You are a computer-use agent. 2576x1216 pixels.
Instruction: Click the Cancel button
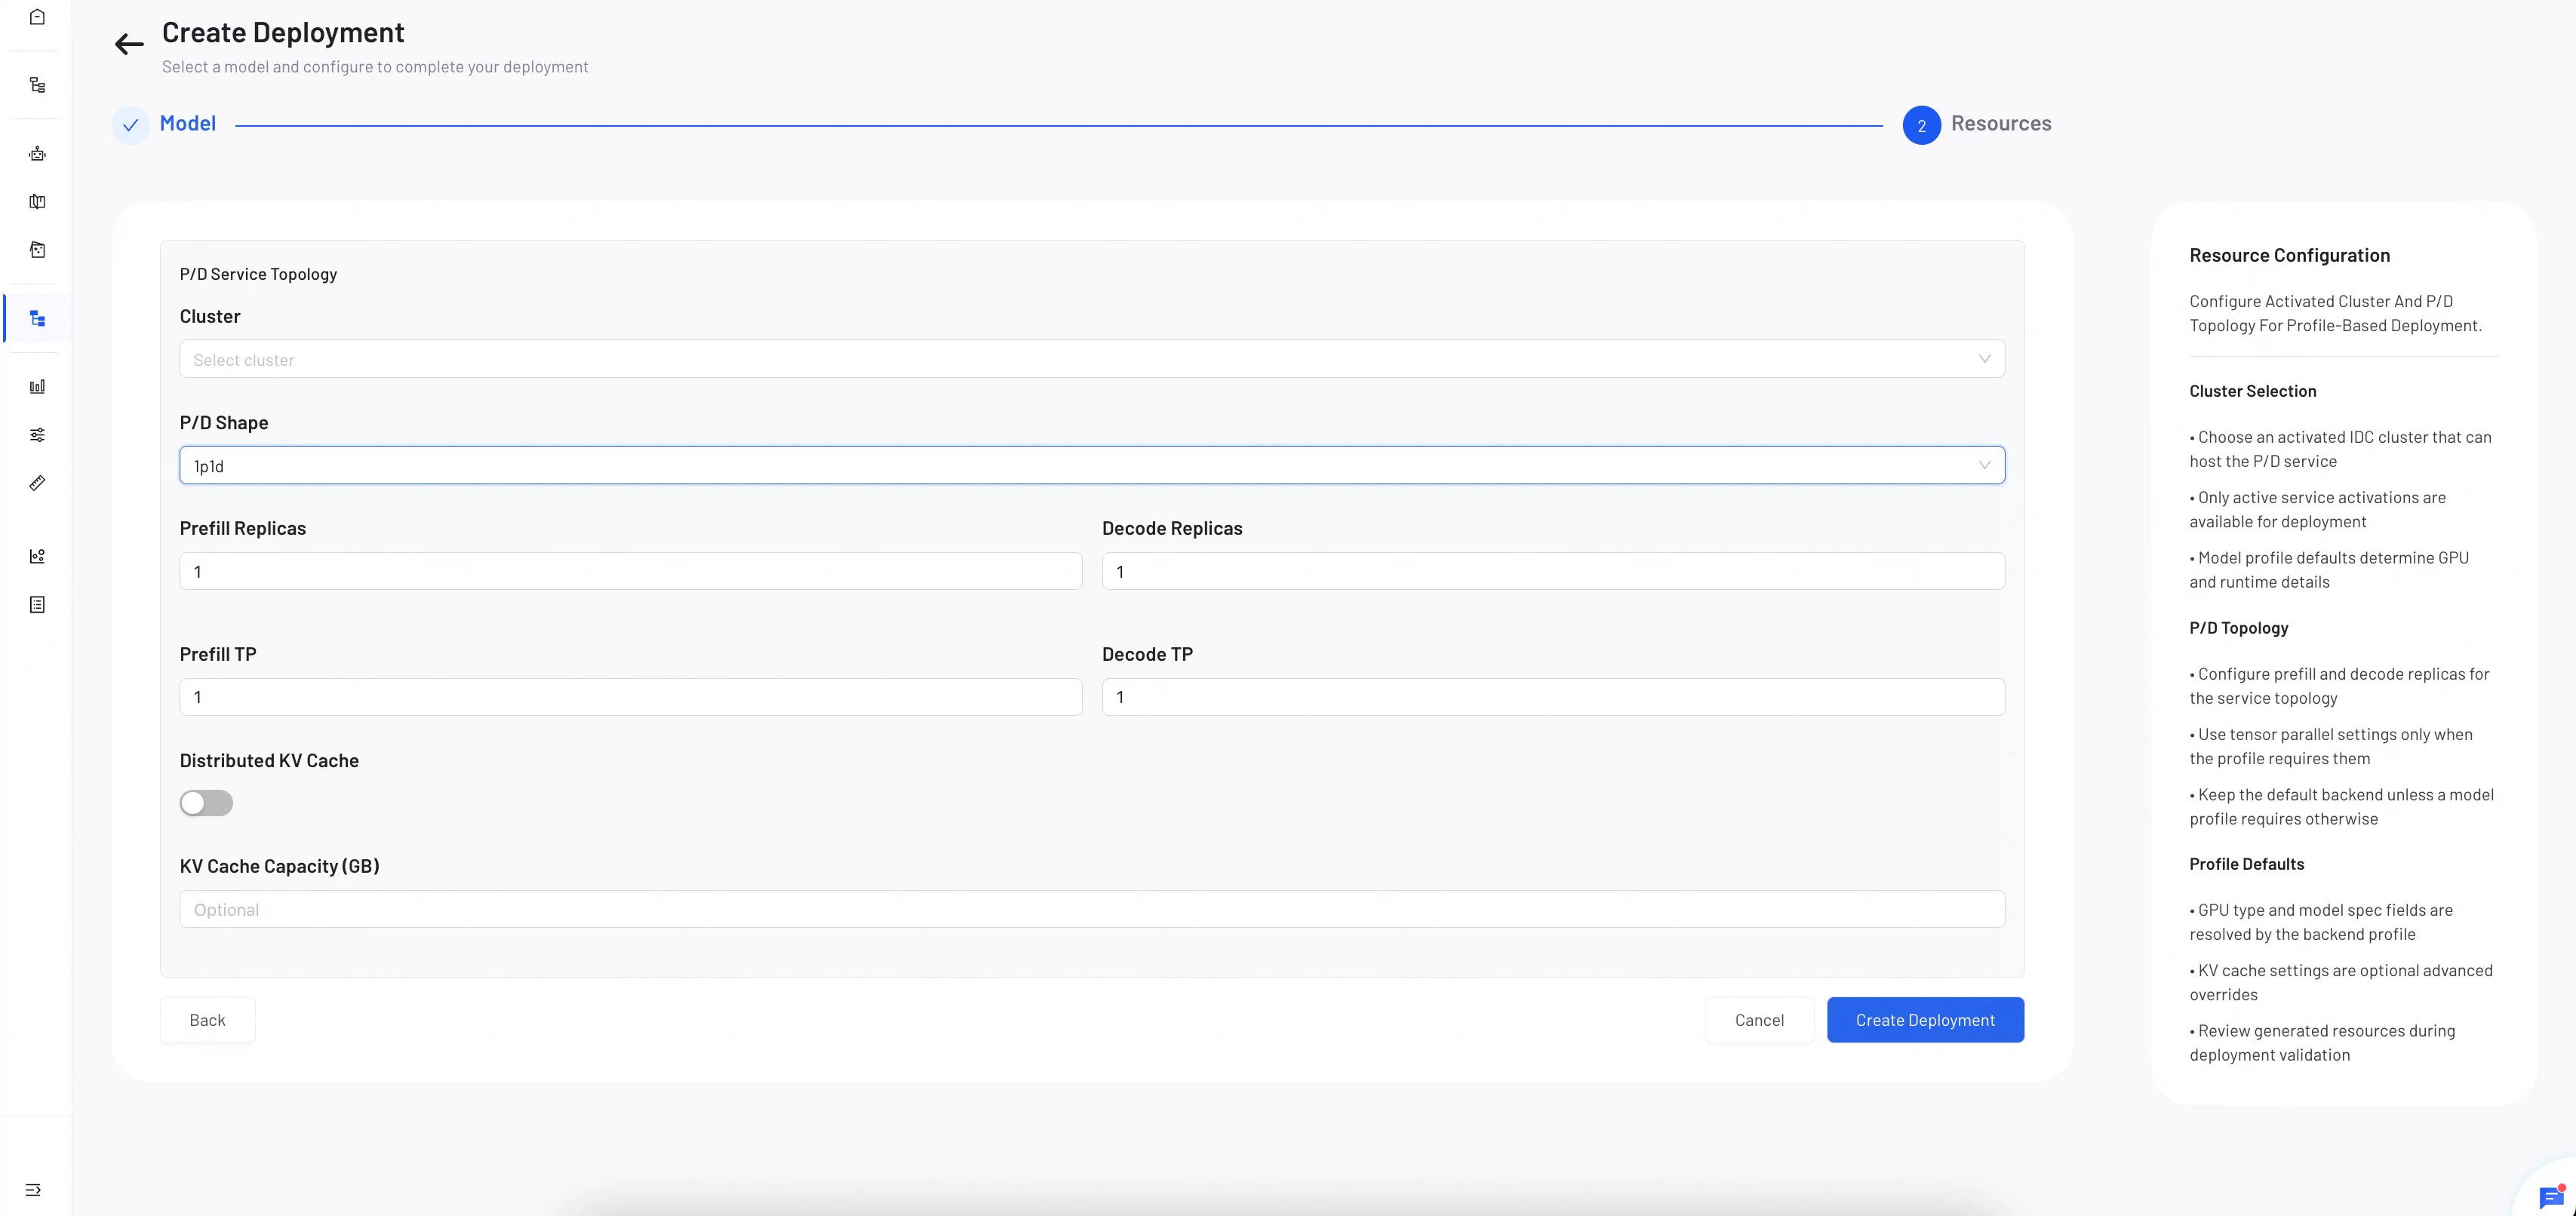click(x=1759, y=1020)
